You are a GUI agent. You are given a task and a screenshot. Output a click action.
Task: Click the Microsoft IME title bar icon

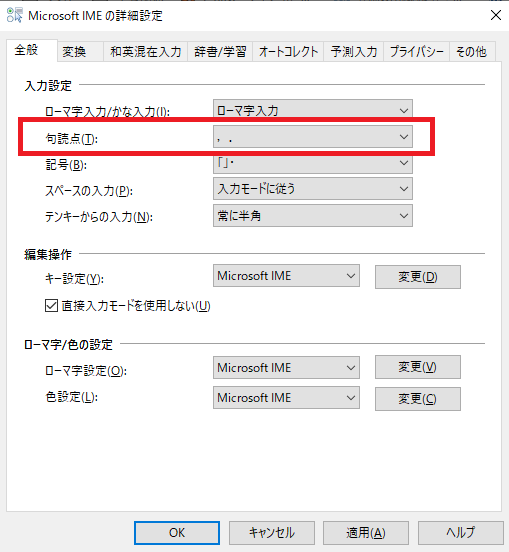[x=14, y=15]
